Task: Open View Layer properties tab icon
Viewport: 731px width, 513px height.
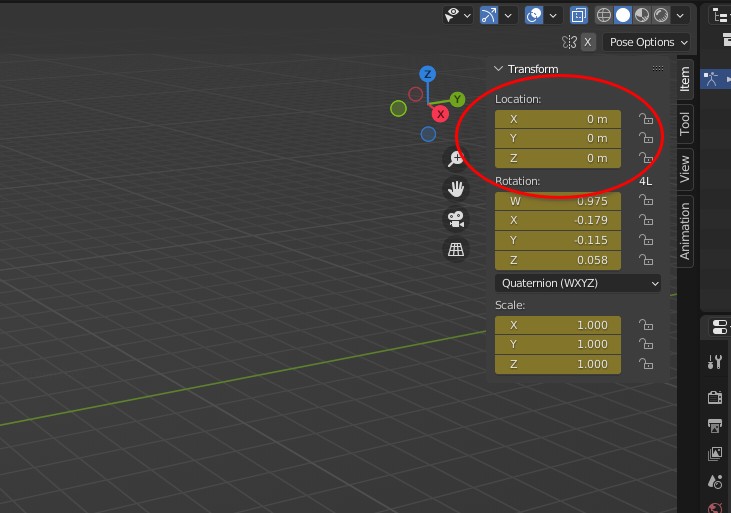Action: click(715, 453)
